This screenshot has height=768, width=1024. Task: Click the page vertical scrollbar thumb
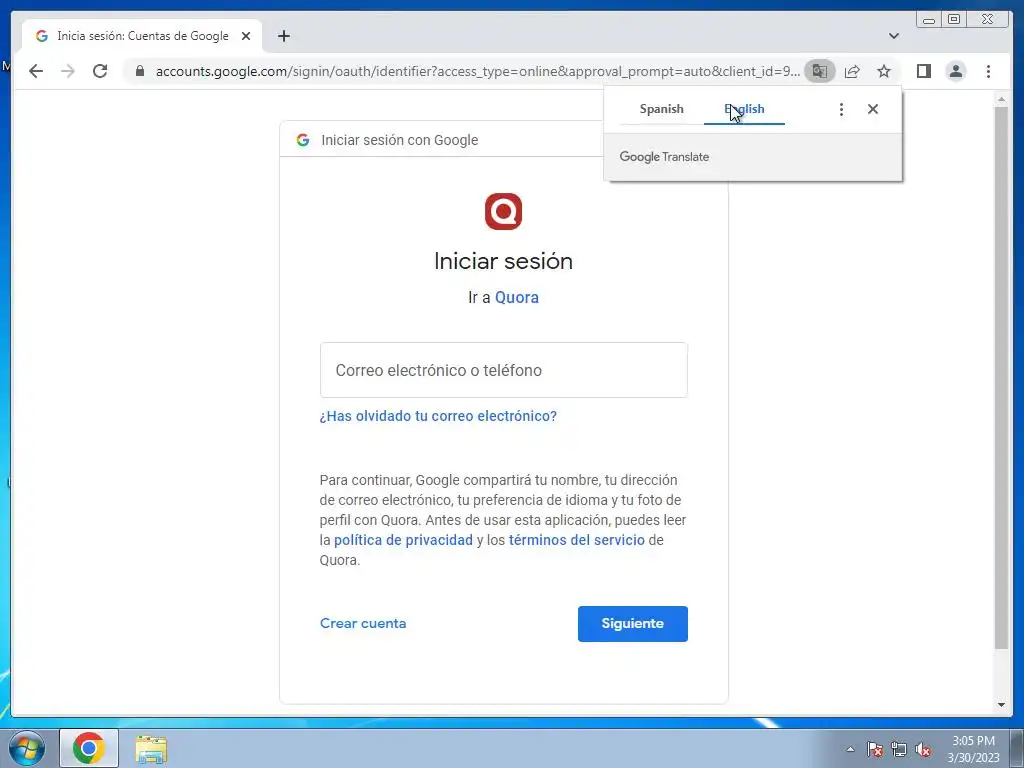(x=1001, y=377)
